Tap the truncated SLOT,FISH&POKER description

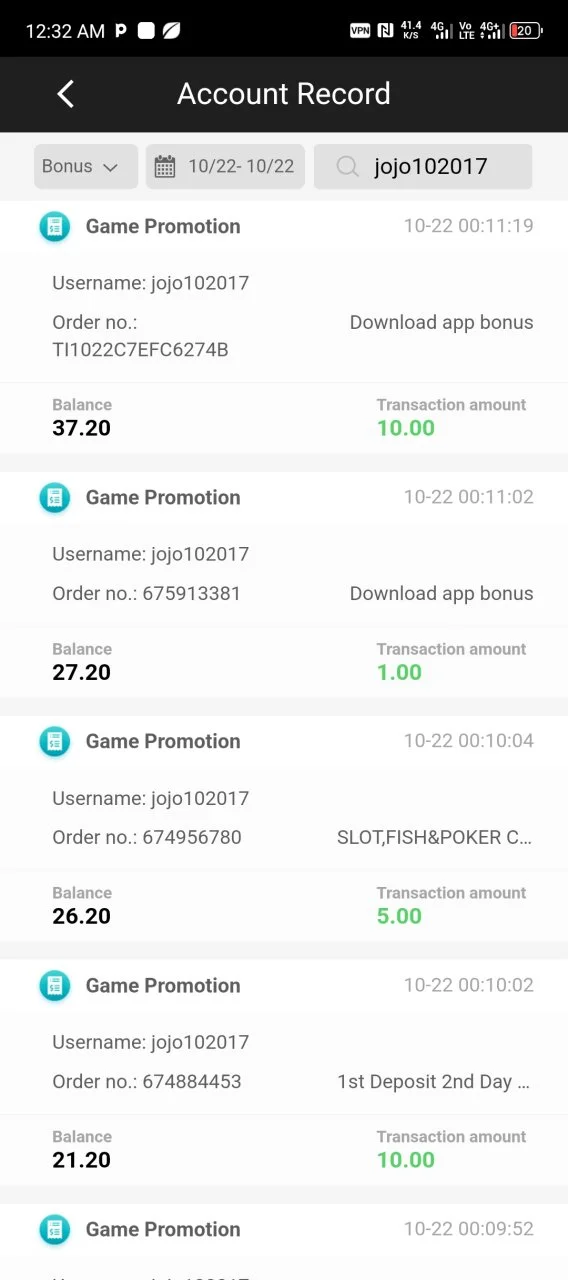pyautogui.click(x=435, y=837)
